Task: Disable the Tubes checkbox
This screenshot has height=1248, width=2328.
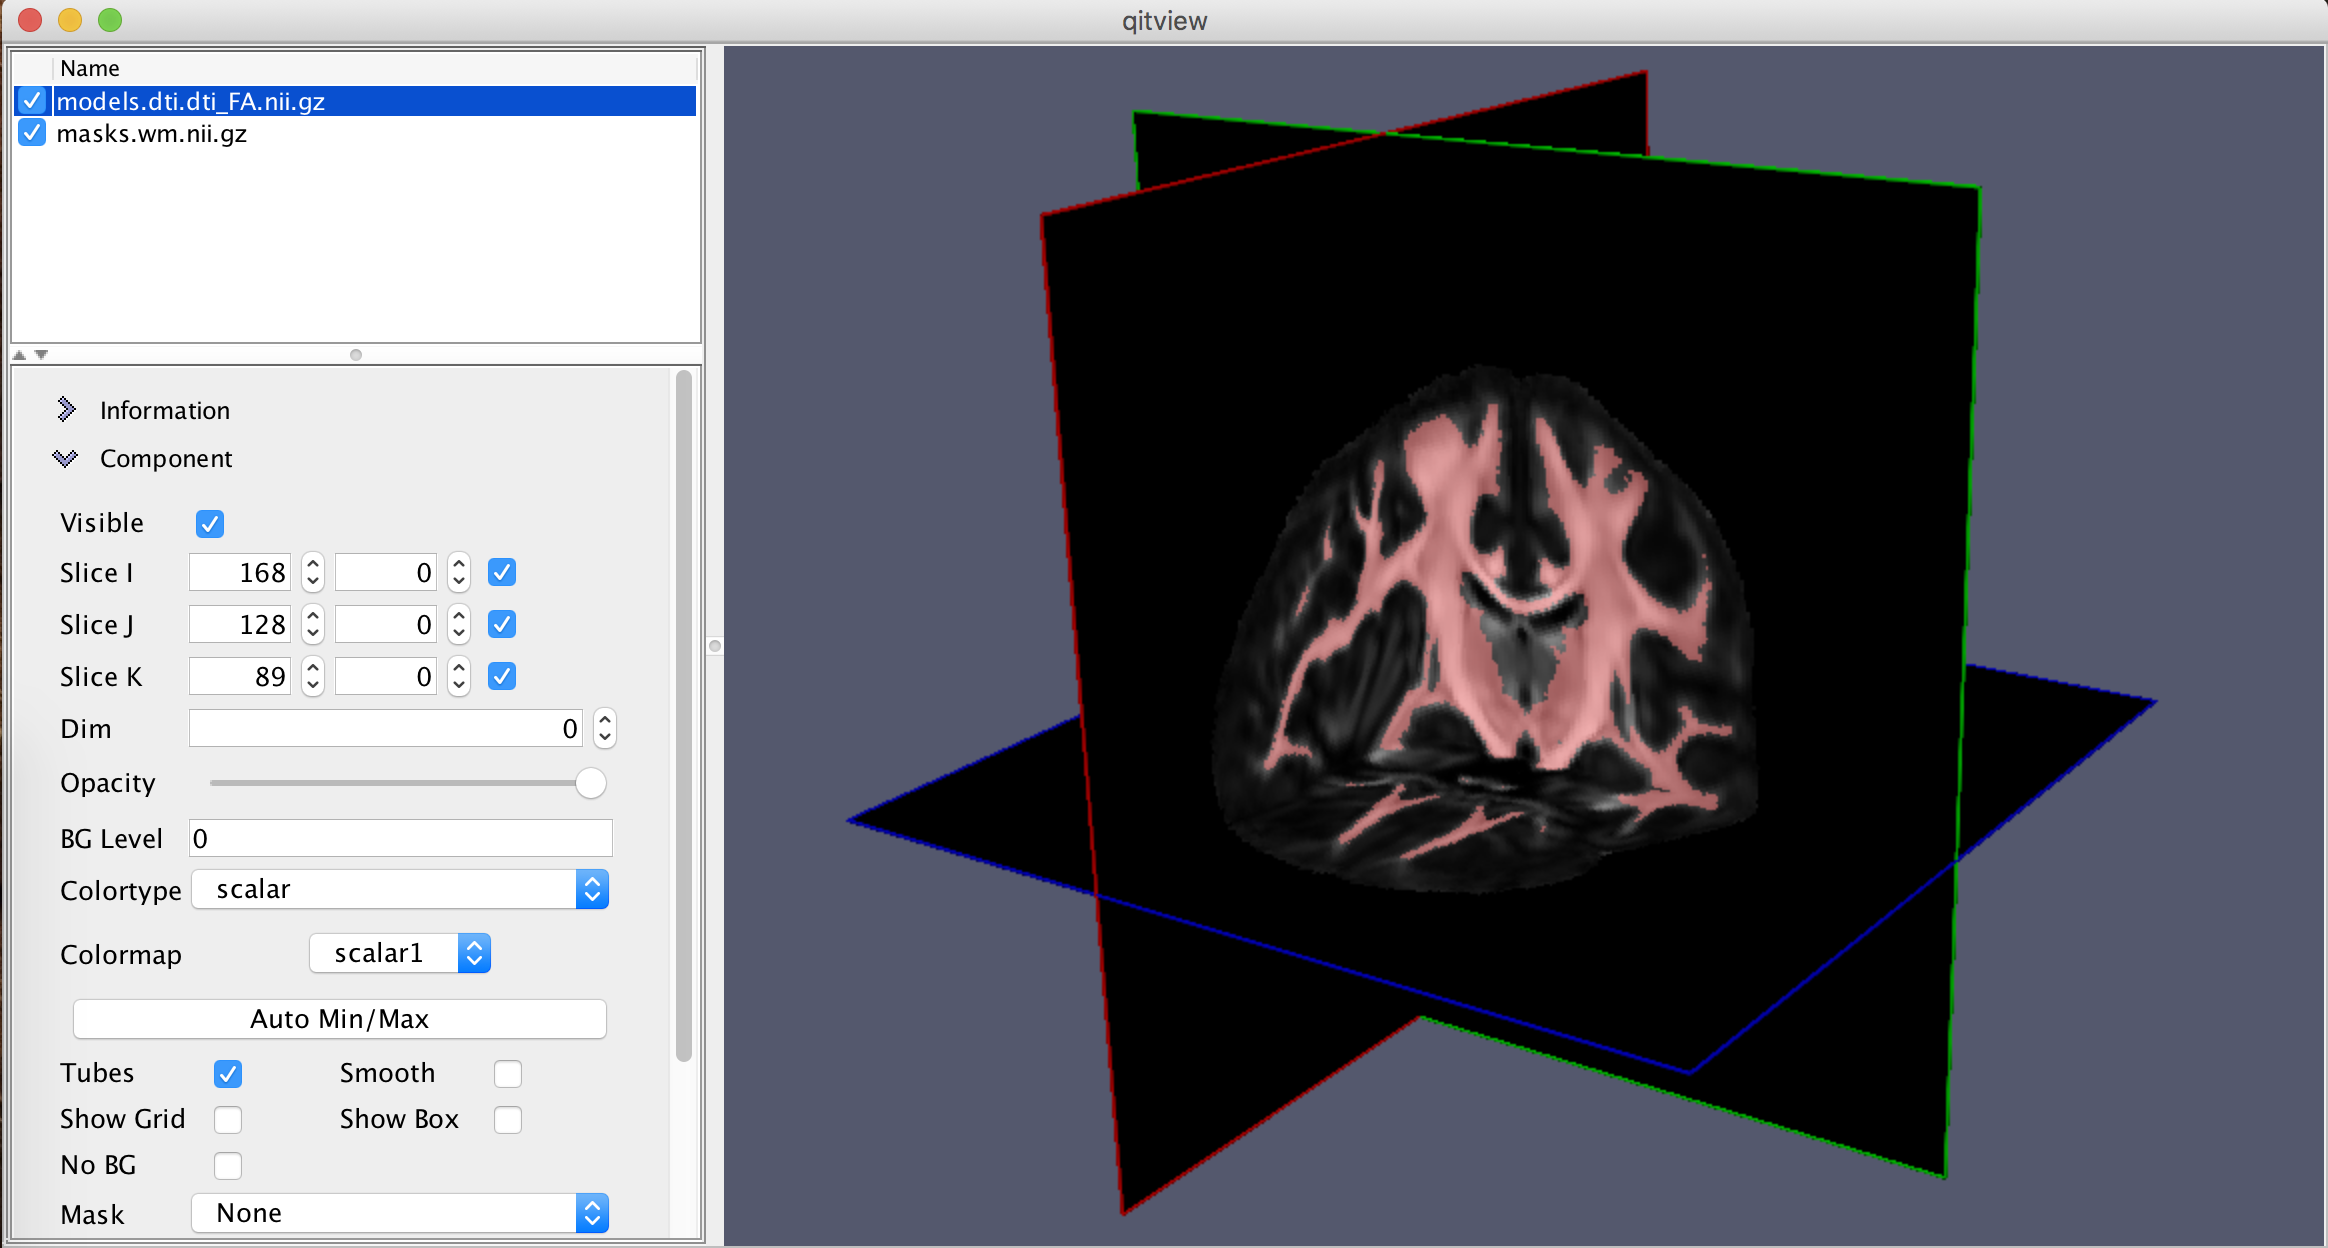Action: (x=228, y=1074)
